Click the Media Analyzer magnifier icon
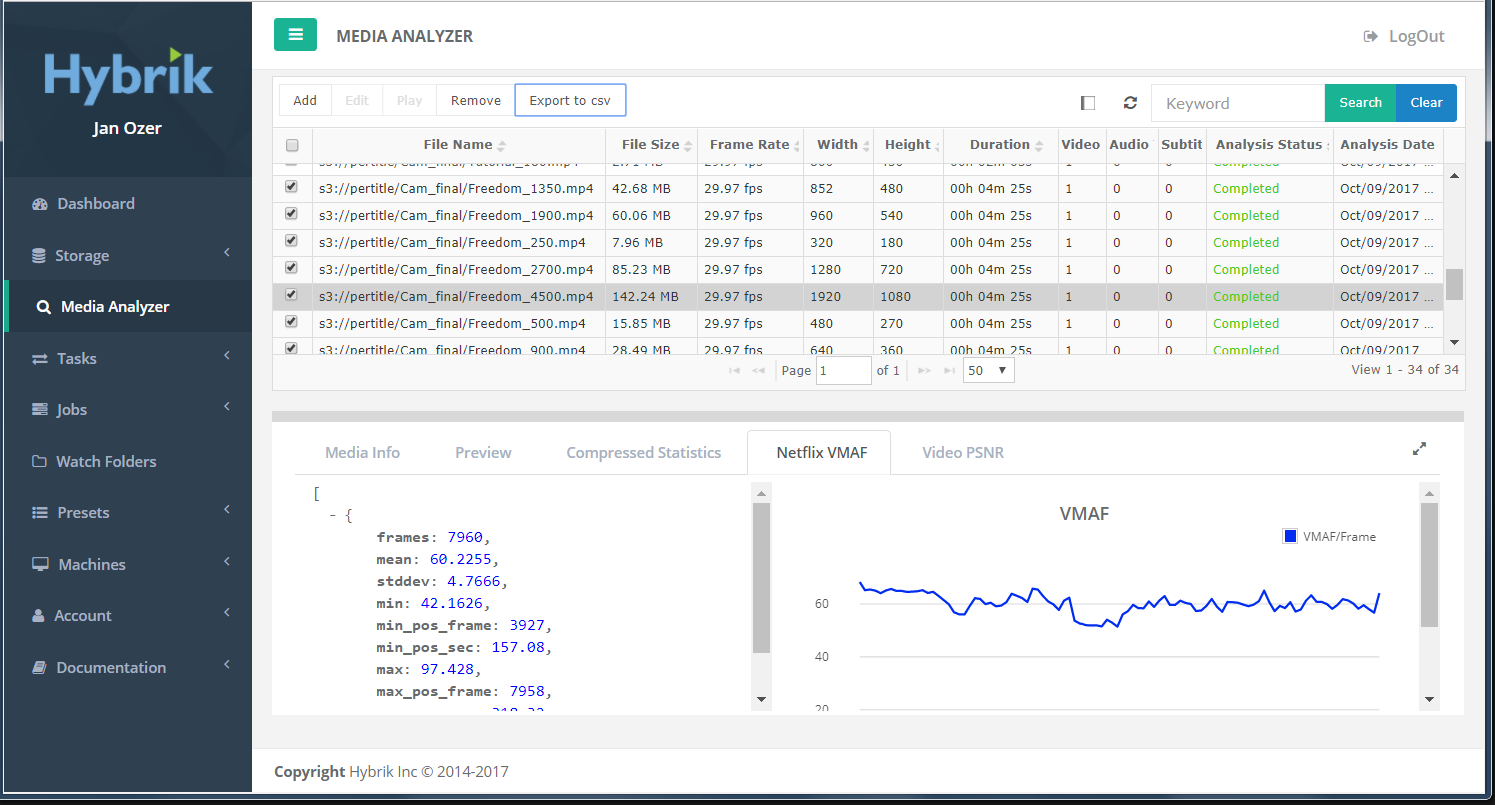This screenshot has width=1495, height=805. coord(43,307)
